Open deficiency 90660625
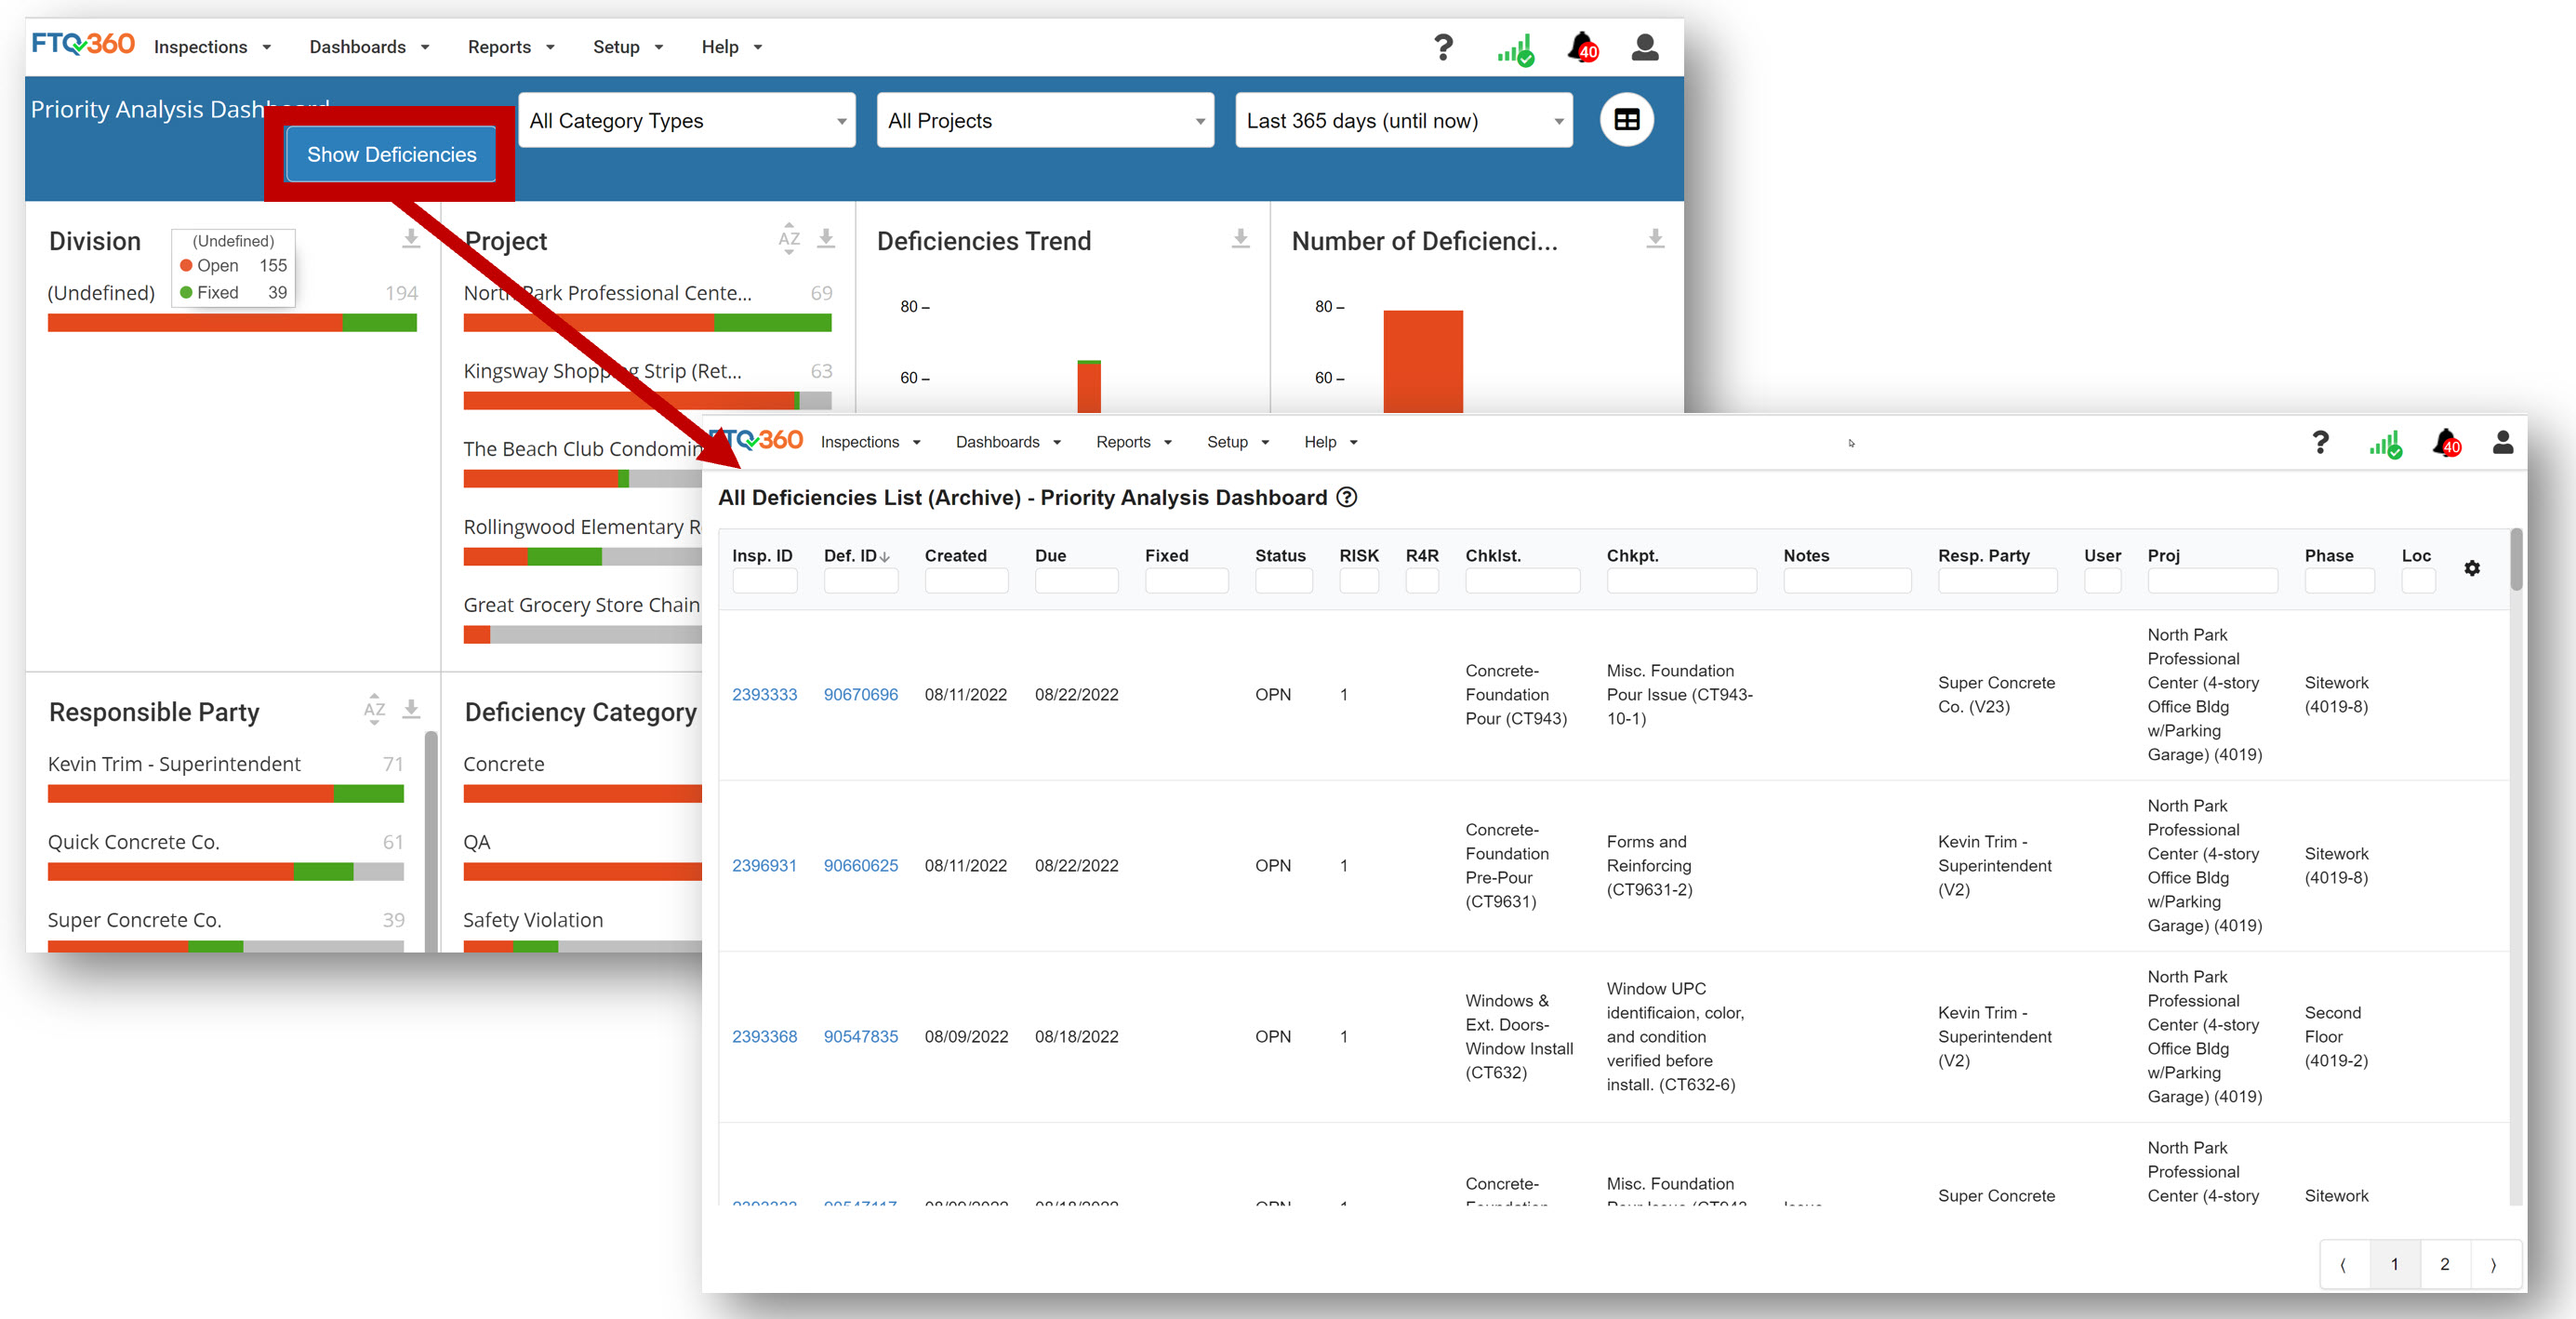This screenshot has height=1319, width=2576. pyautogui.click(x=860, y=865)
